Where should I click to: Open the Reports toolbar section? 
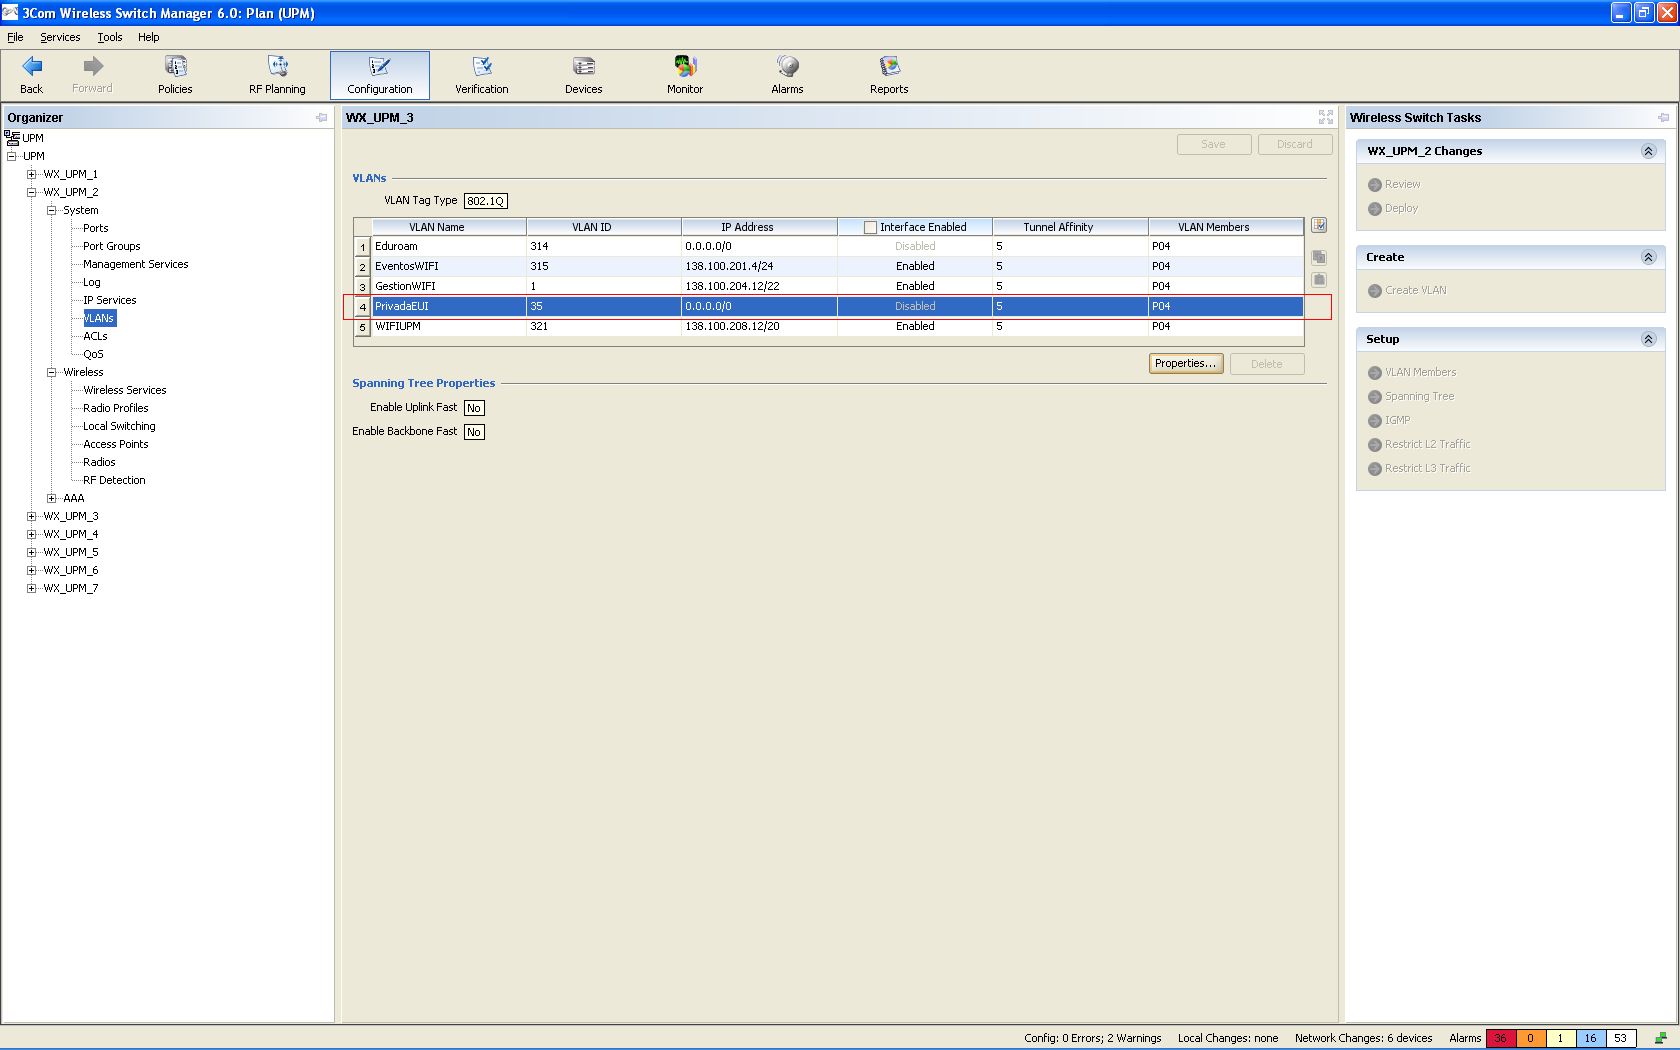tap(889, 76)
